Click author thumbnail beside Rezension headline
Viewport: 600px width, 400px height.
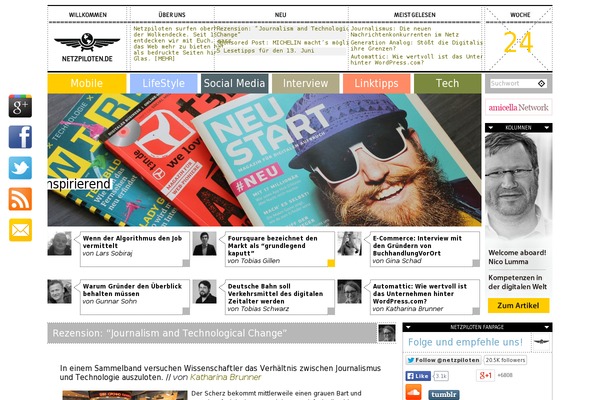pos(387,333)
